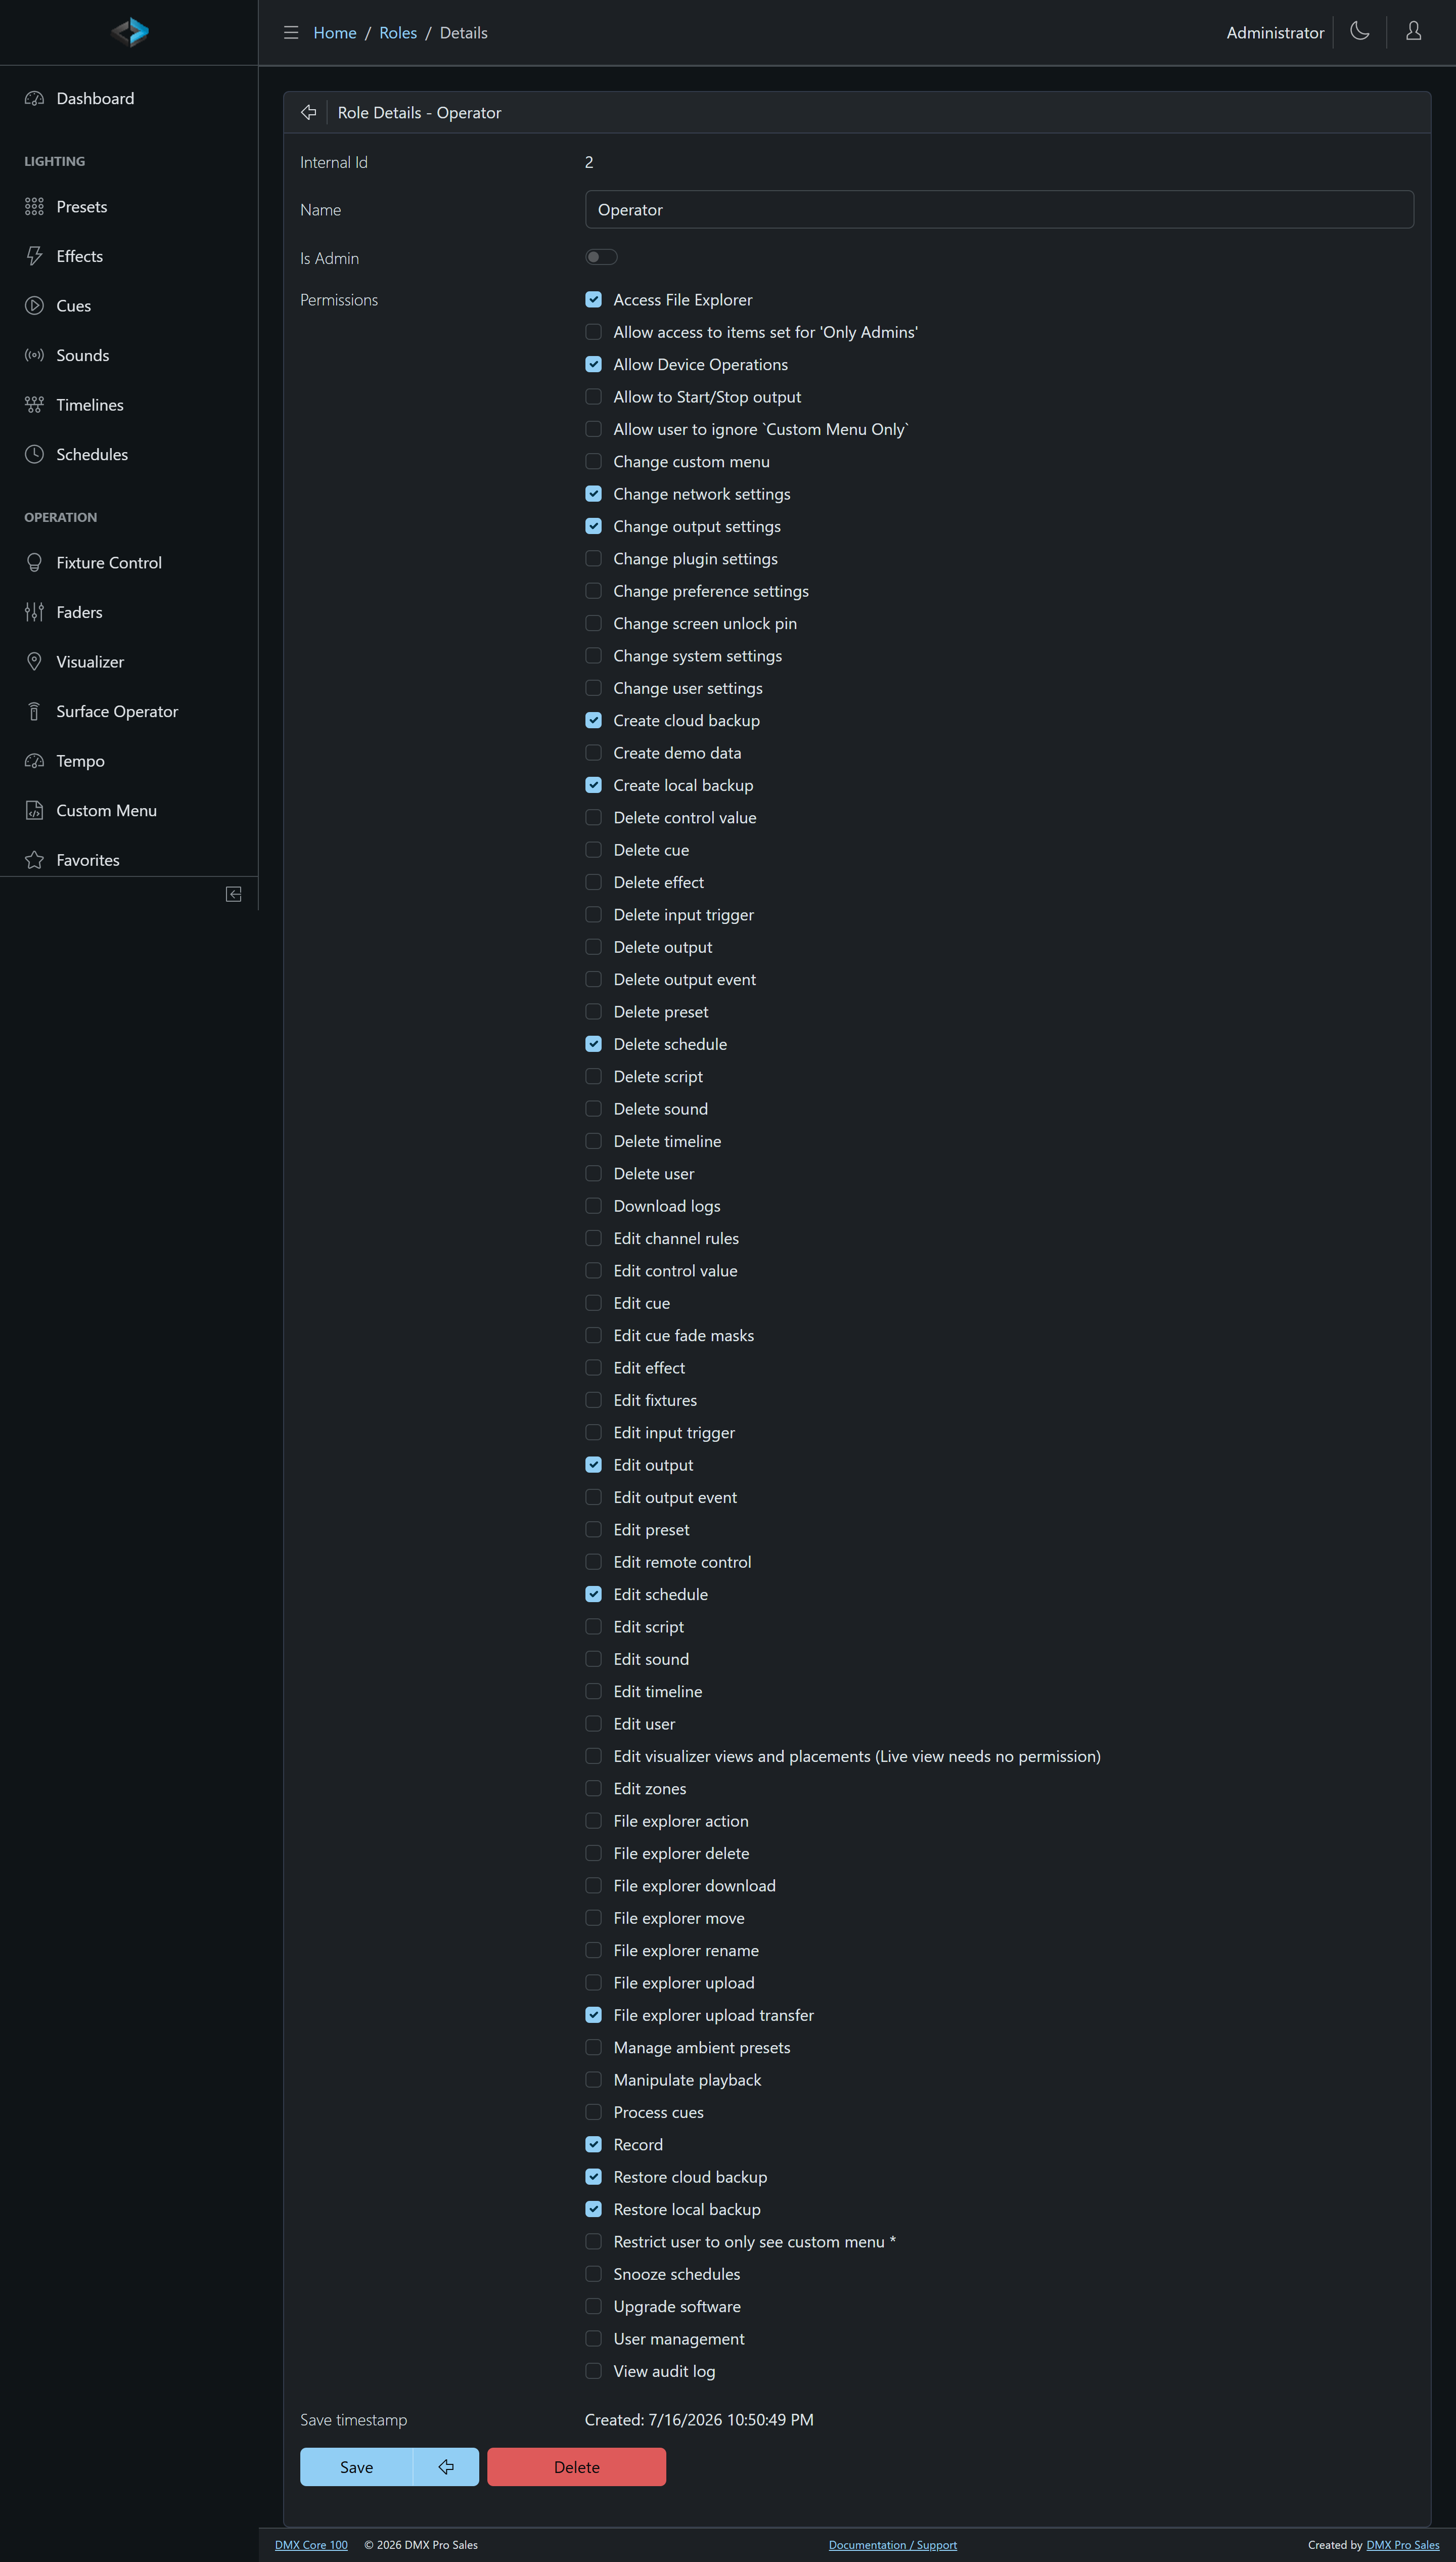The width and height of the screenshot is (1456, 2562).
Task: Check Delete cue permission
Action: (593, 850)
